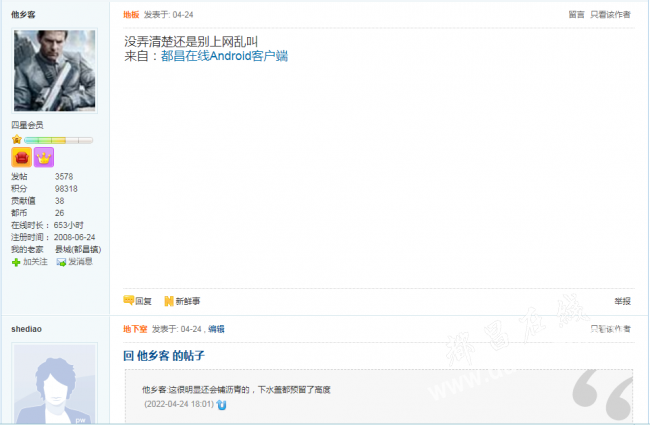Click the blue arrow icon after quote timestamp
This screenshot has width=650, height=425.
click(221, 405)
